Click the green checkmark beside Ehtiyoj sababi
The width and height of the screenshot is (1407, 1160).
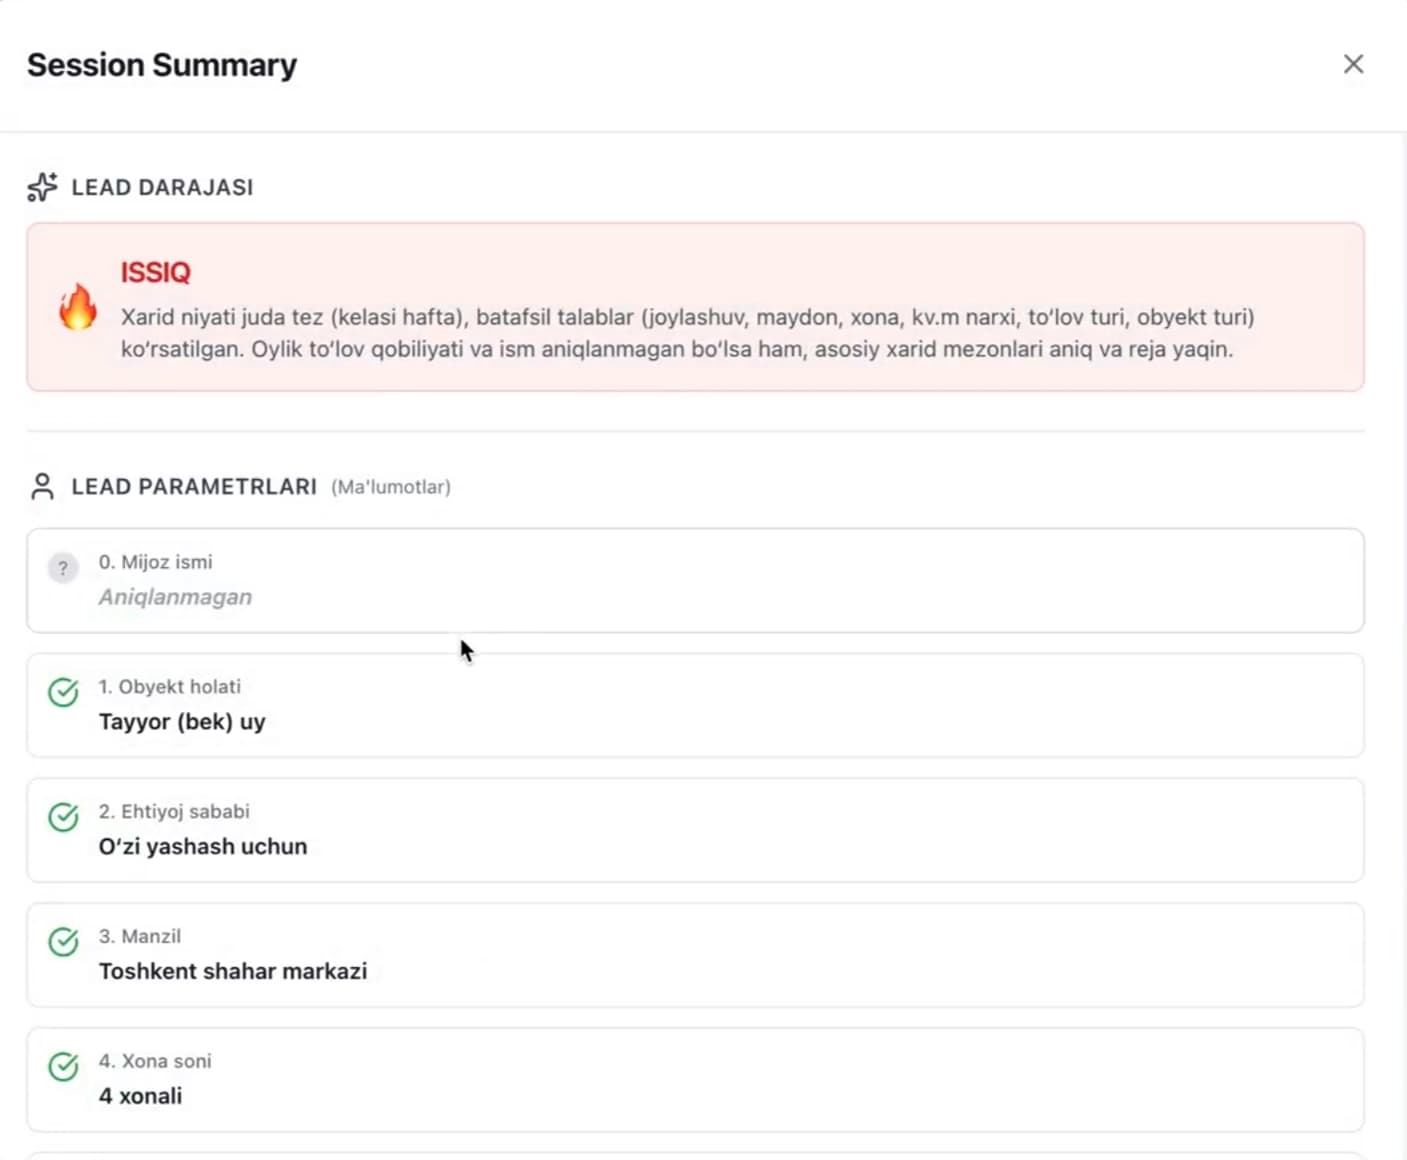click(63, 817)
